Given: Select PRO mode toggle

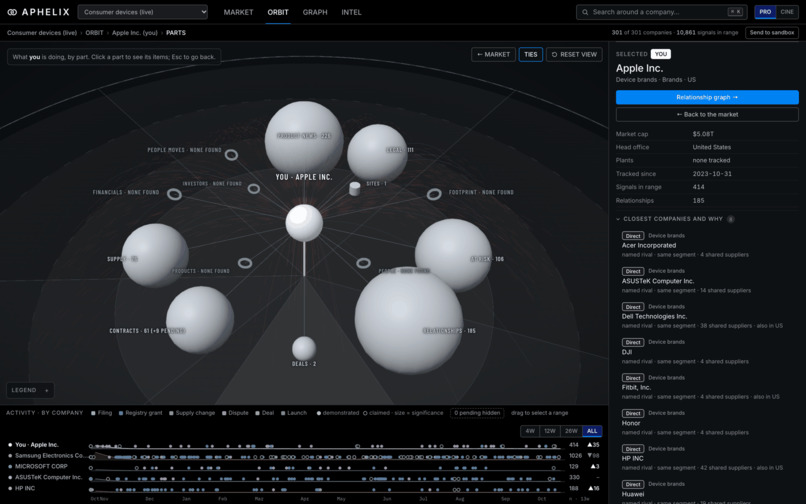Looking at the screenshot, I should click(765, 12).
